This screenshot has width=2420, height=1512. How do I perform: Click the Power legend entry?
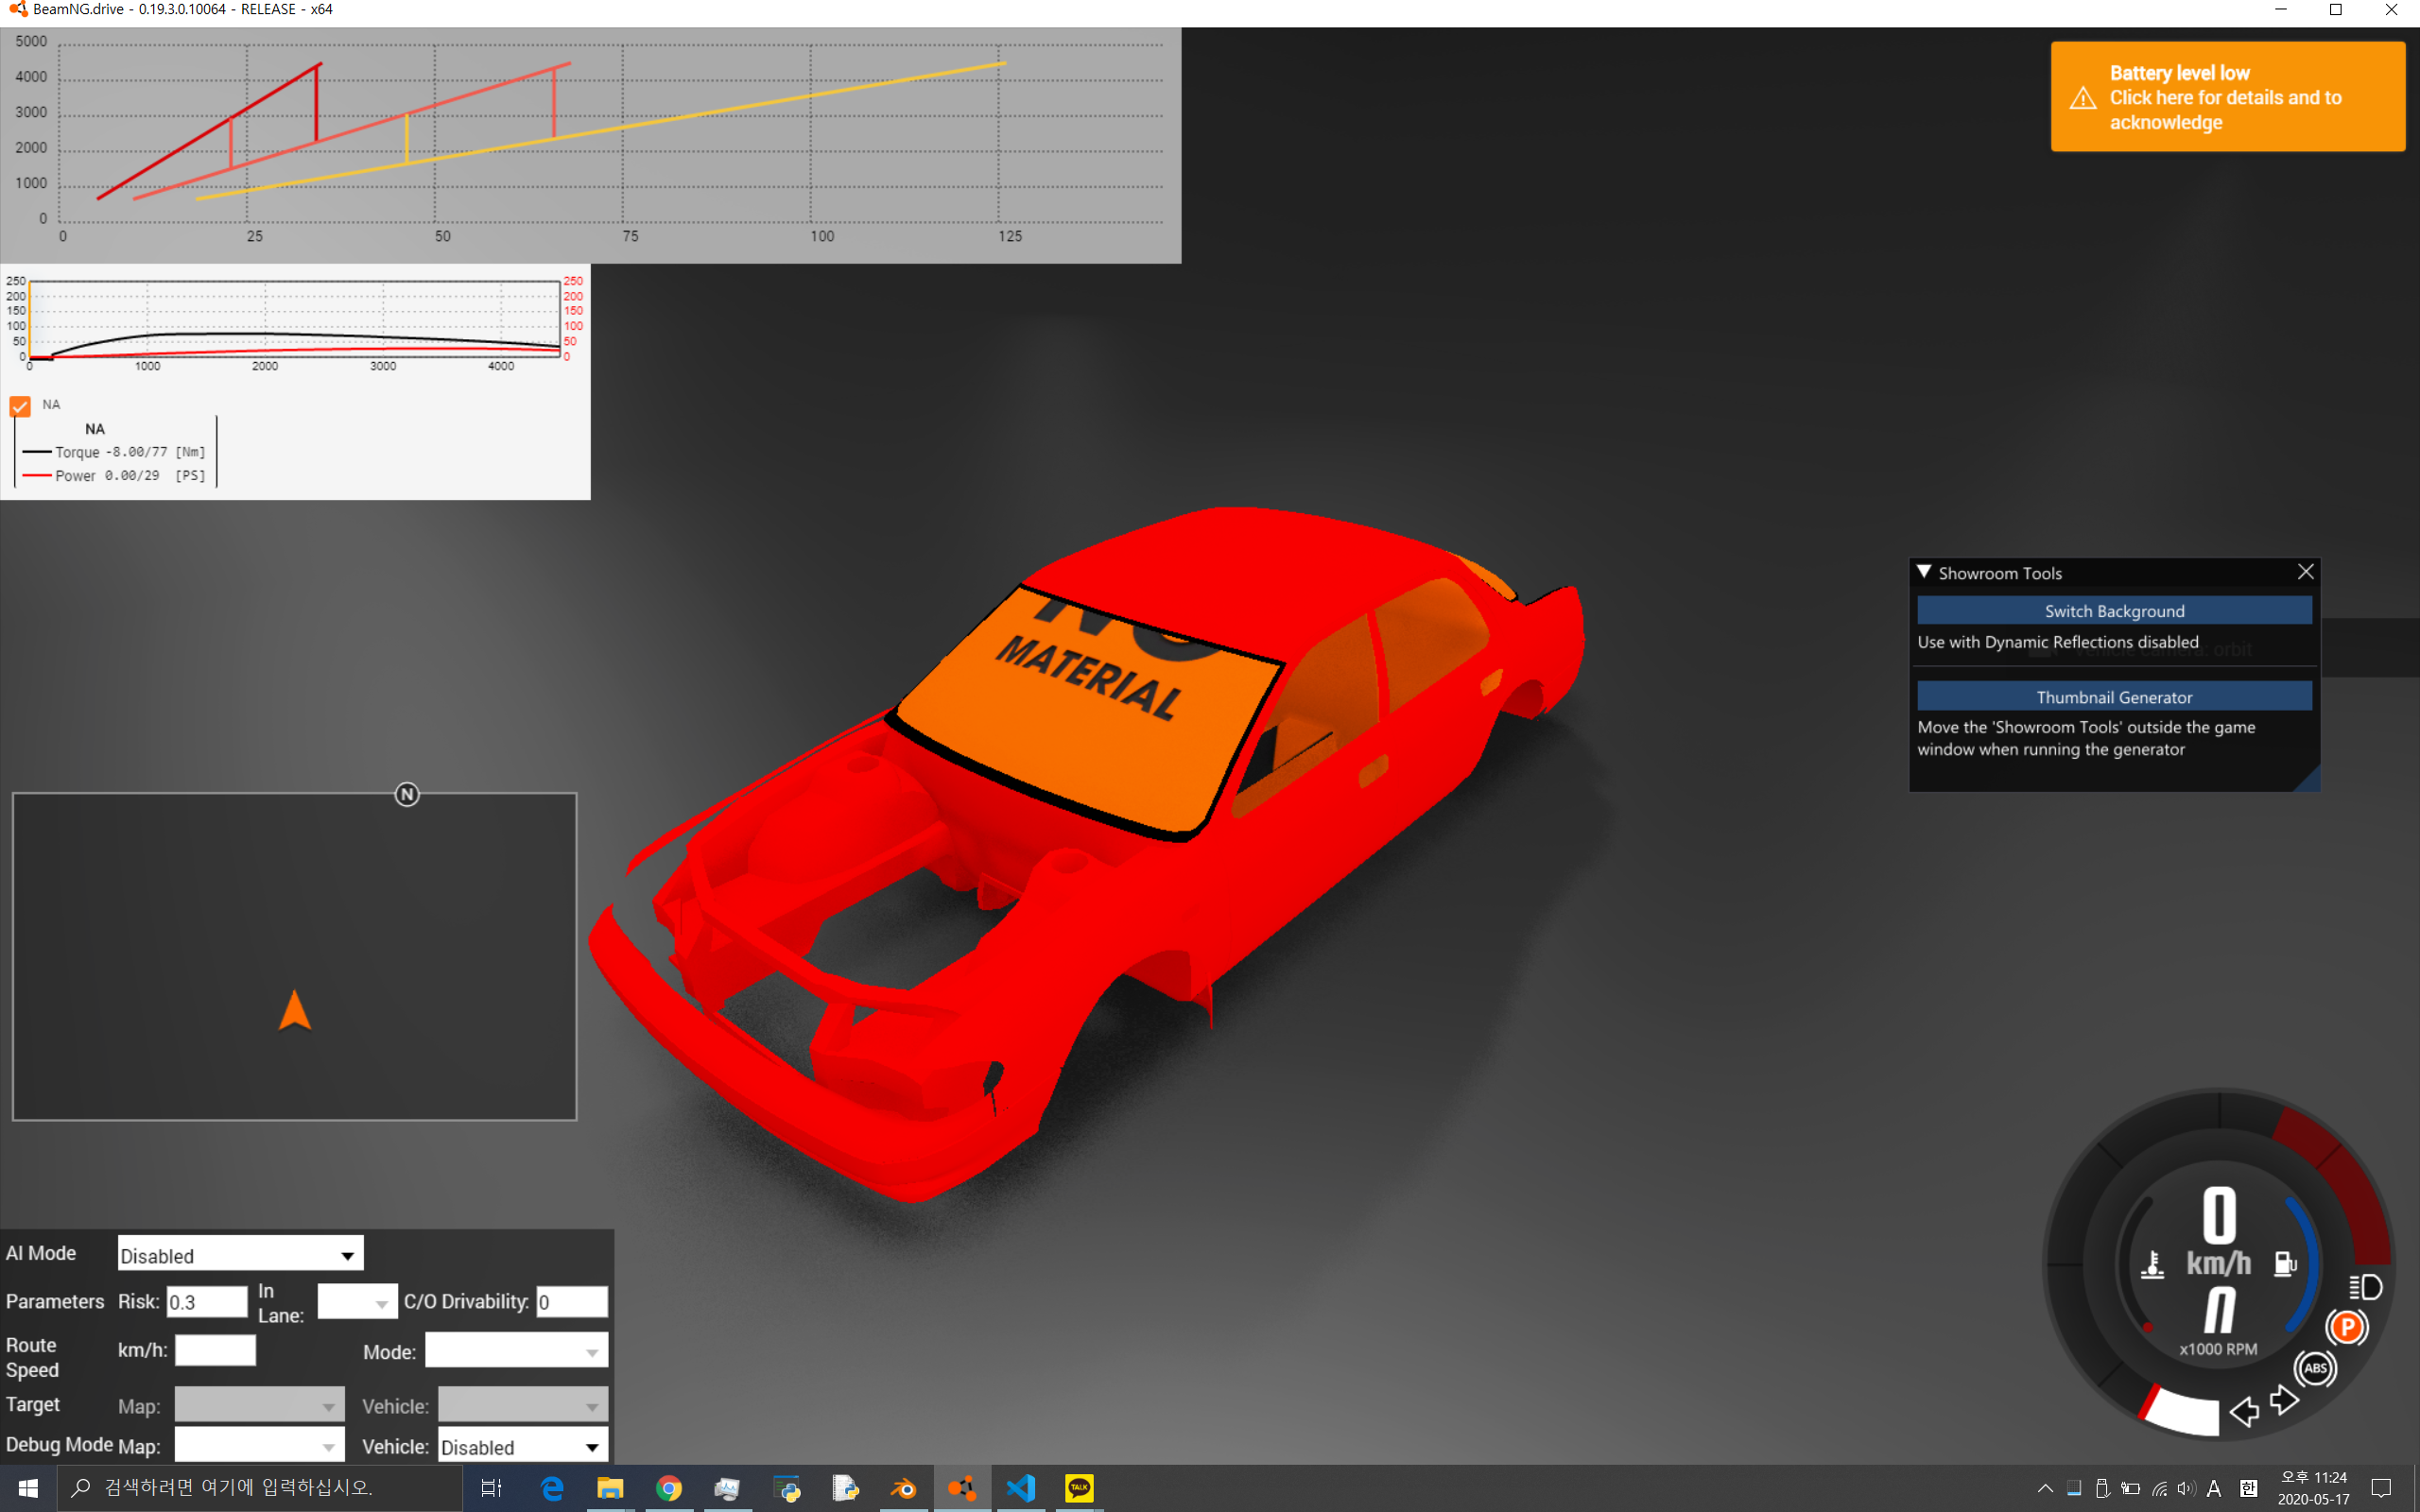point(114,476)
